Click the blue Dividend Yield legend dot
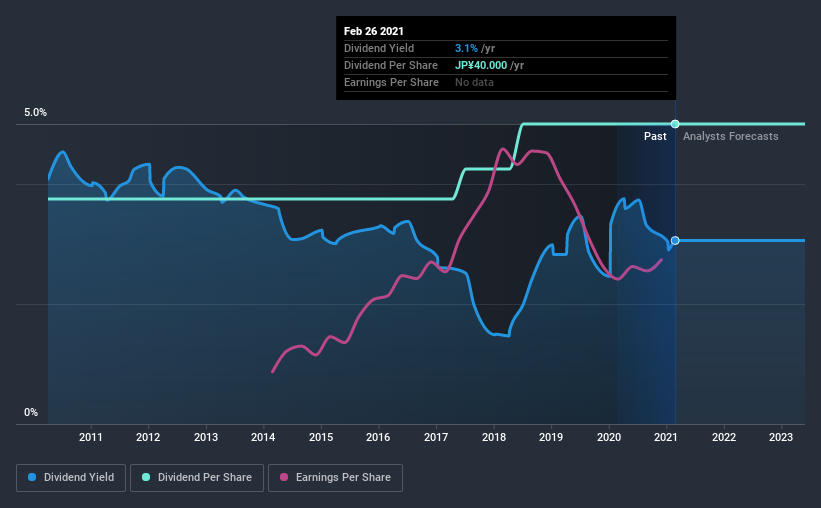The image size is (821, 508). [32, 477]
